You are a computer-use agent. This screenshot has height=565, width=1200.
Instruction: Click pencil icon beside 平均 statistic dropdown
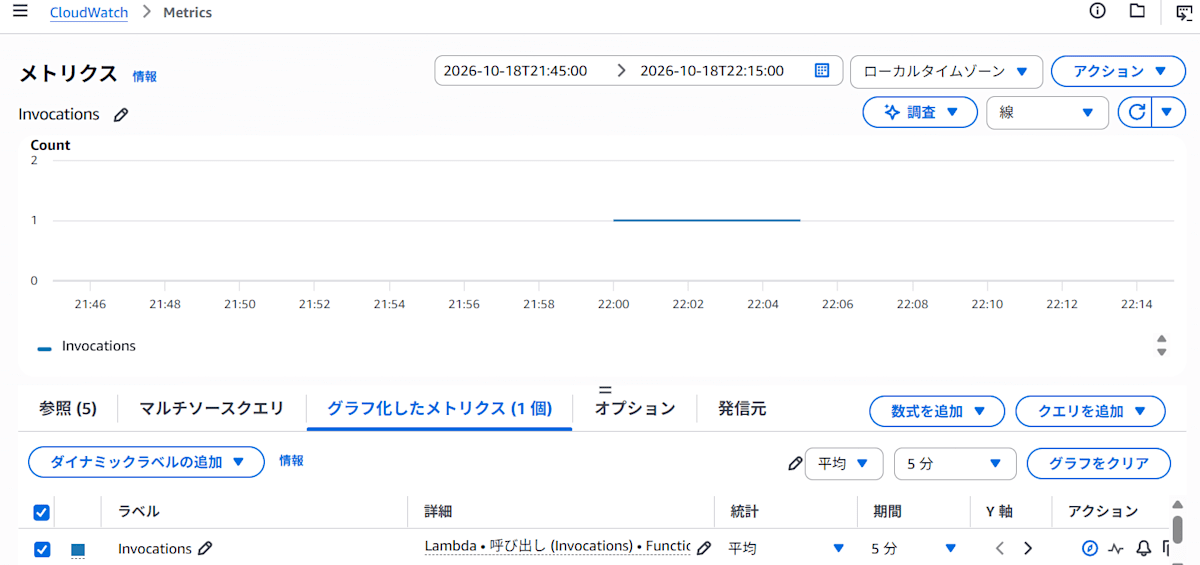tap(795, 464)
